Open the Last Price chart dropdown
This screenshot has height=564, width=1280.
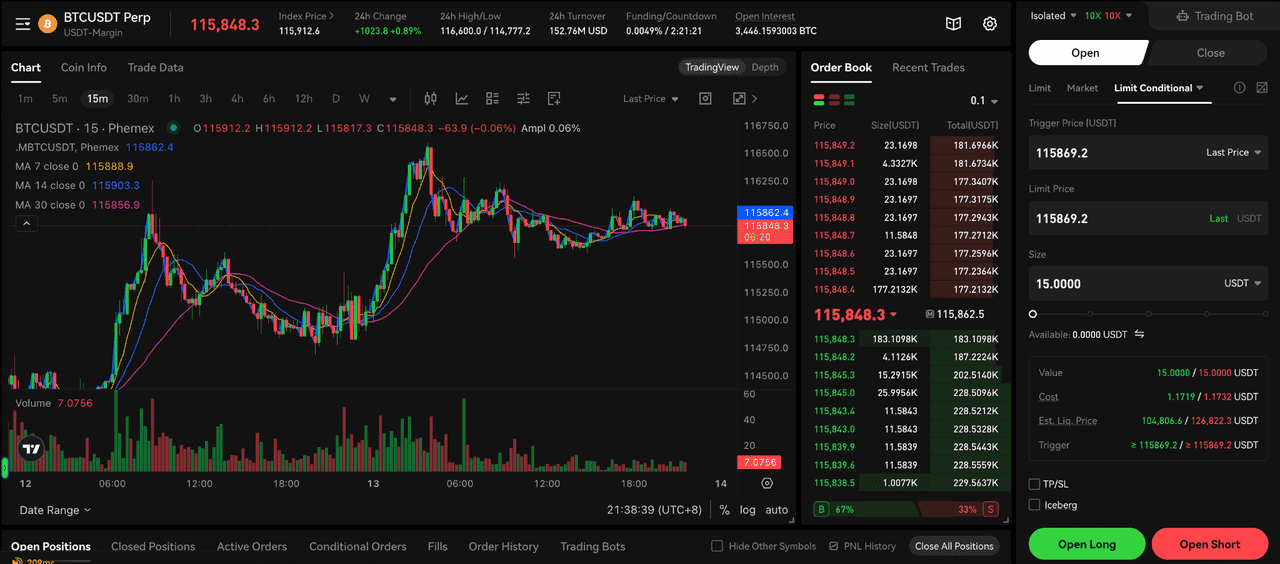tap(651, 99)
